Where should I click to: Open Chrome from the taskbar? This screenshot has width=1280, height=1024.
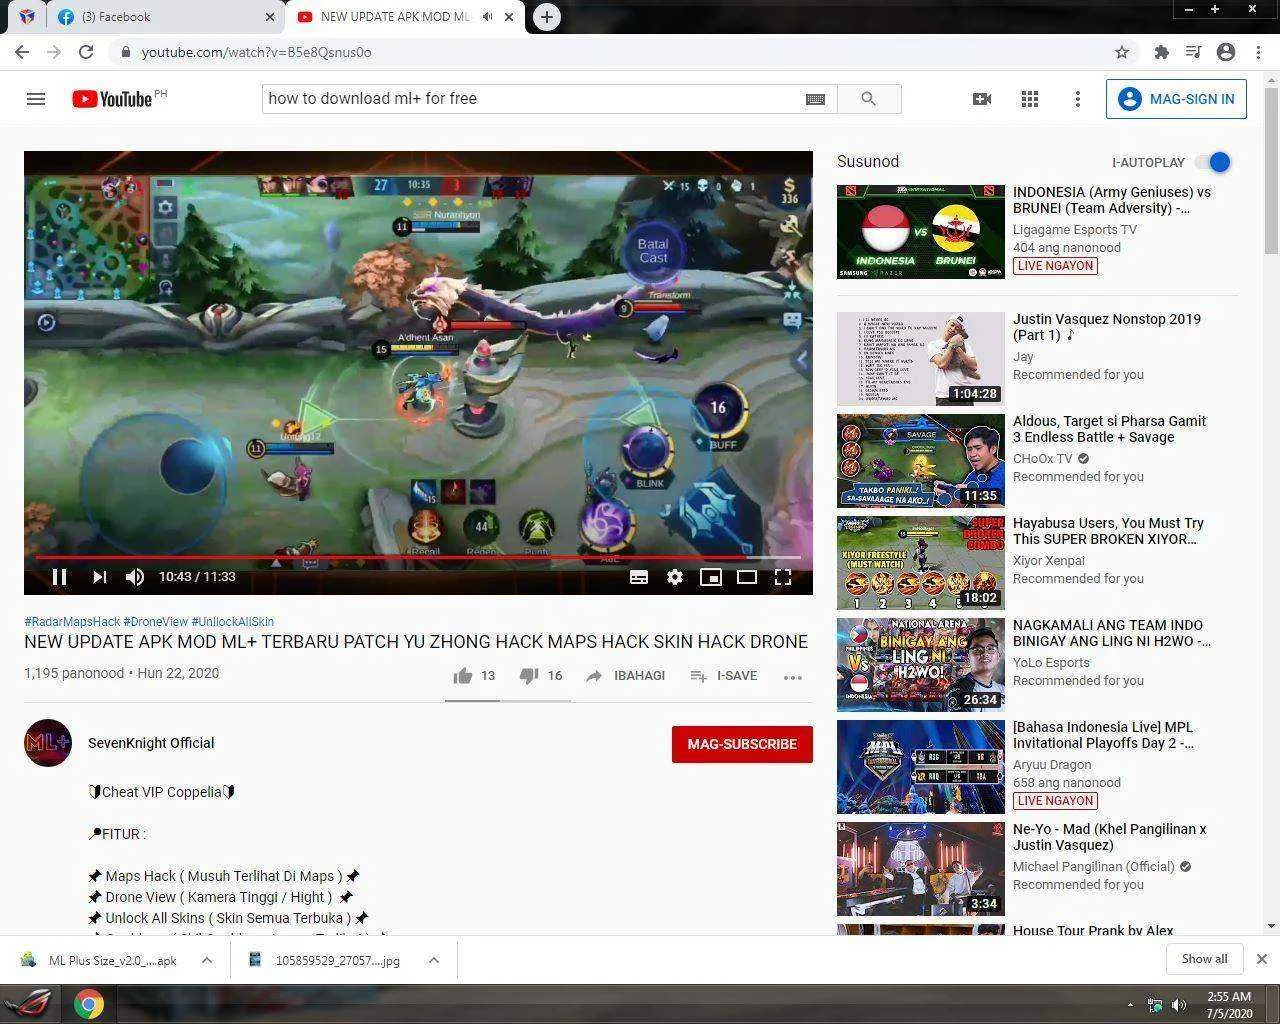click(x=89, y=1004)
